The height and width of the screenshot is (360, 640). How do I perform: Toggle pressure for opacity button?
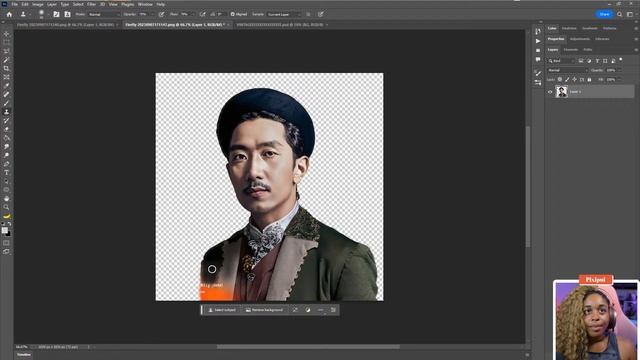coord(162,14)
